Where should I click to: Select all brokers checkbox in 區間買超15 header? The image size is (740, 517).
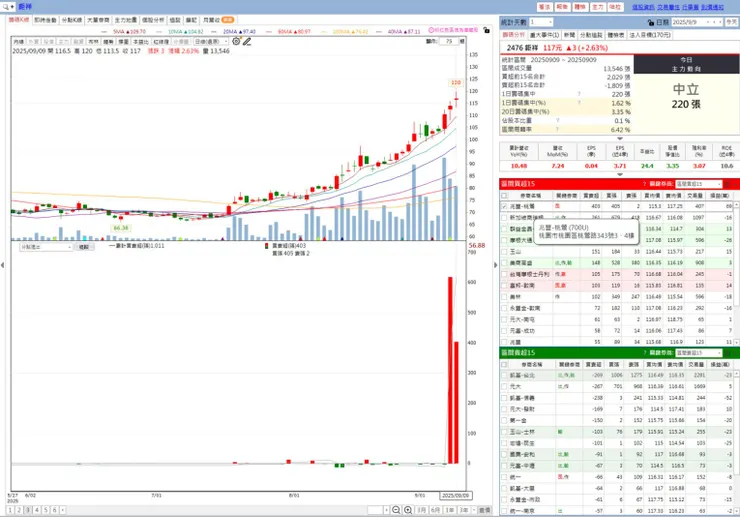pos(504,195)
